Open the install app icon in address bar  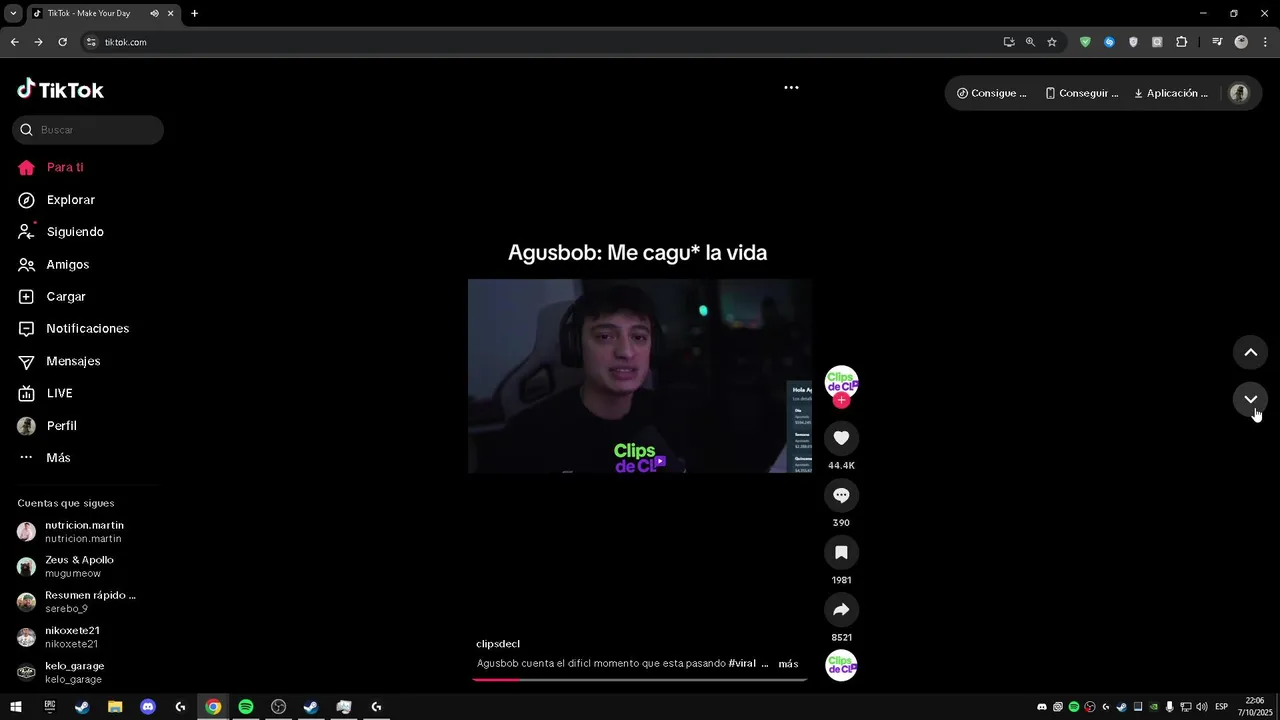point(1009,42)
